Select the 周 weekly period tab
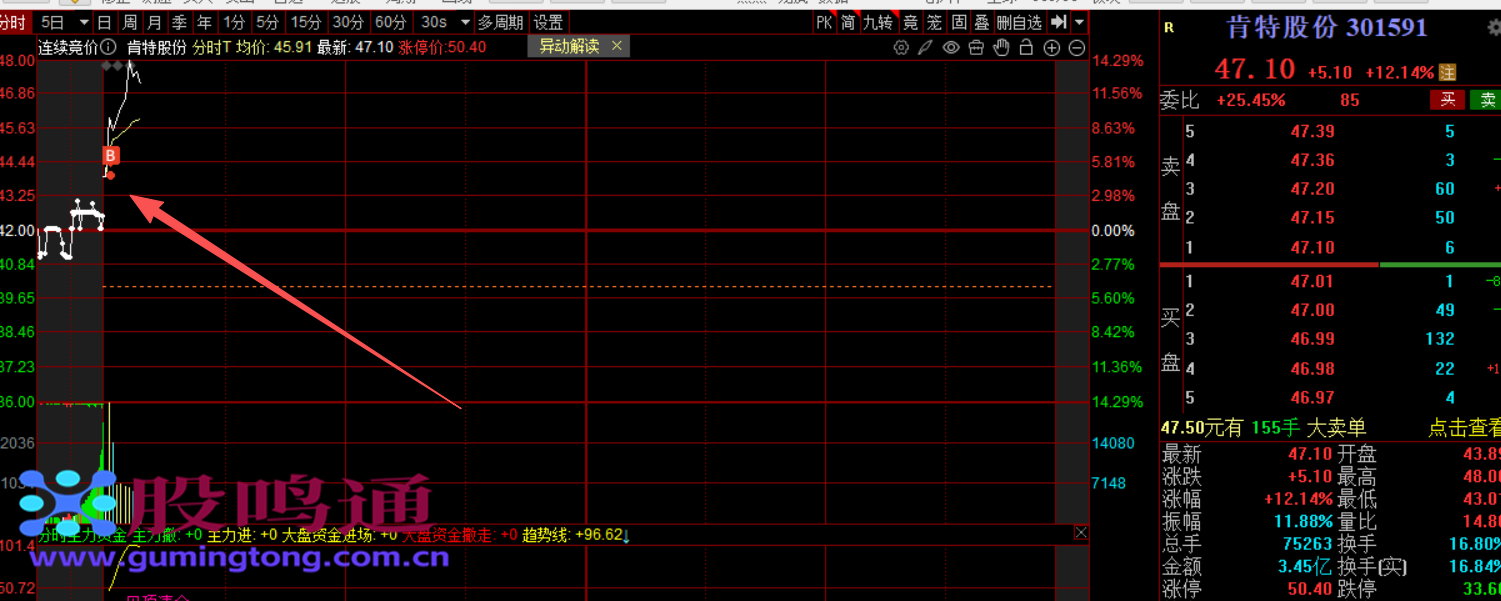The image size is (1501, 601). tap(129, 22)
